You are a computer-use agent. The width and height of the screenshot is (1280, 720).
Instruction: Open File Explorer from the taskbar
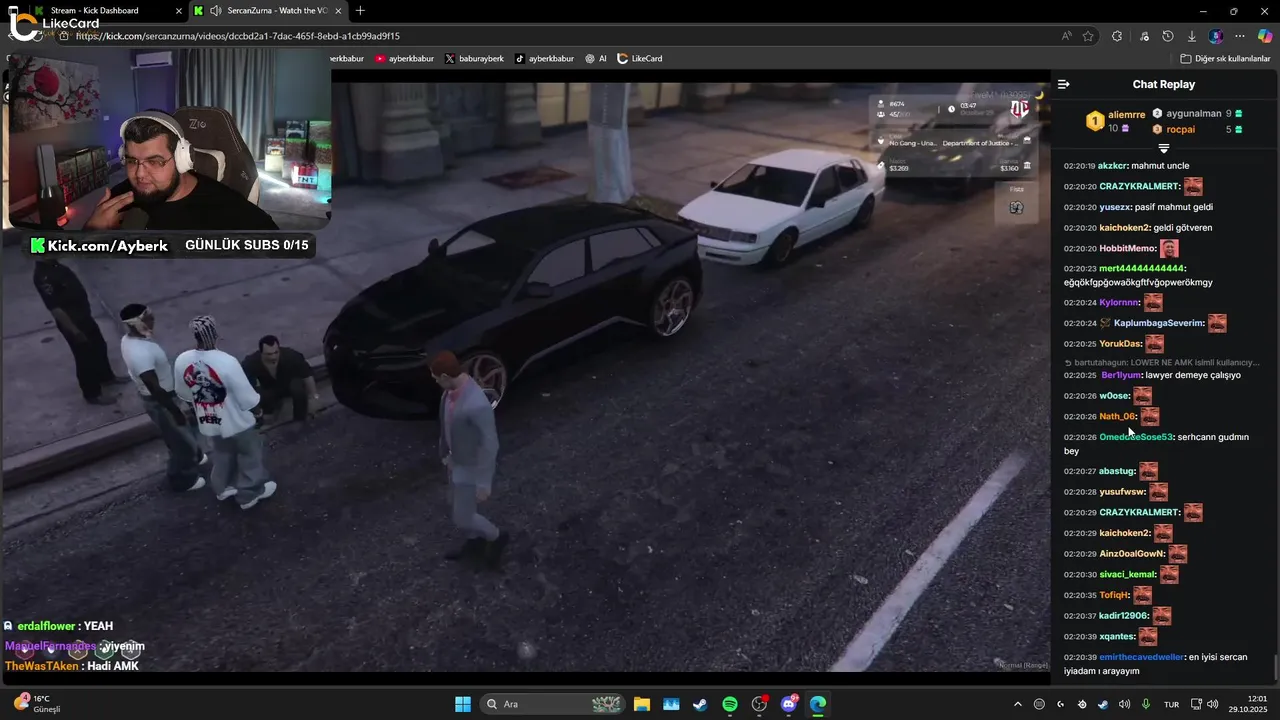tap(642, 704)
